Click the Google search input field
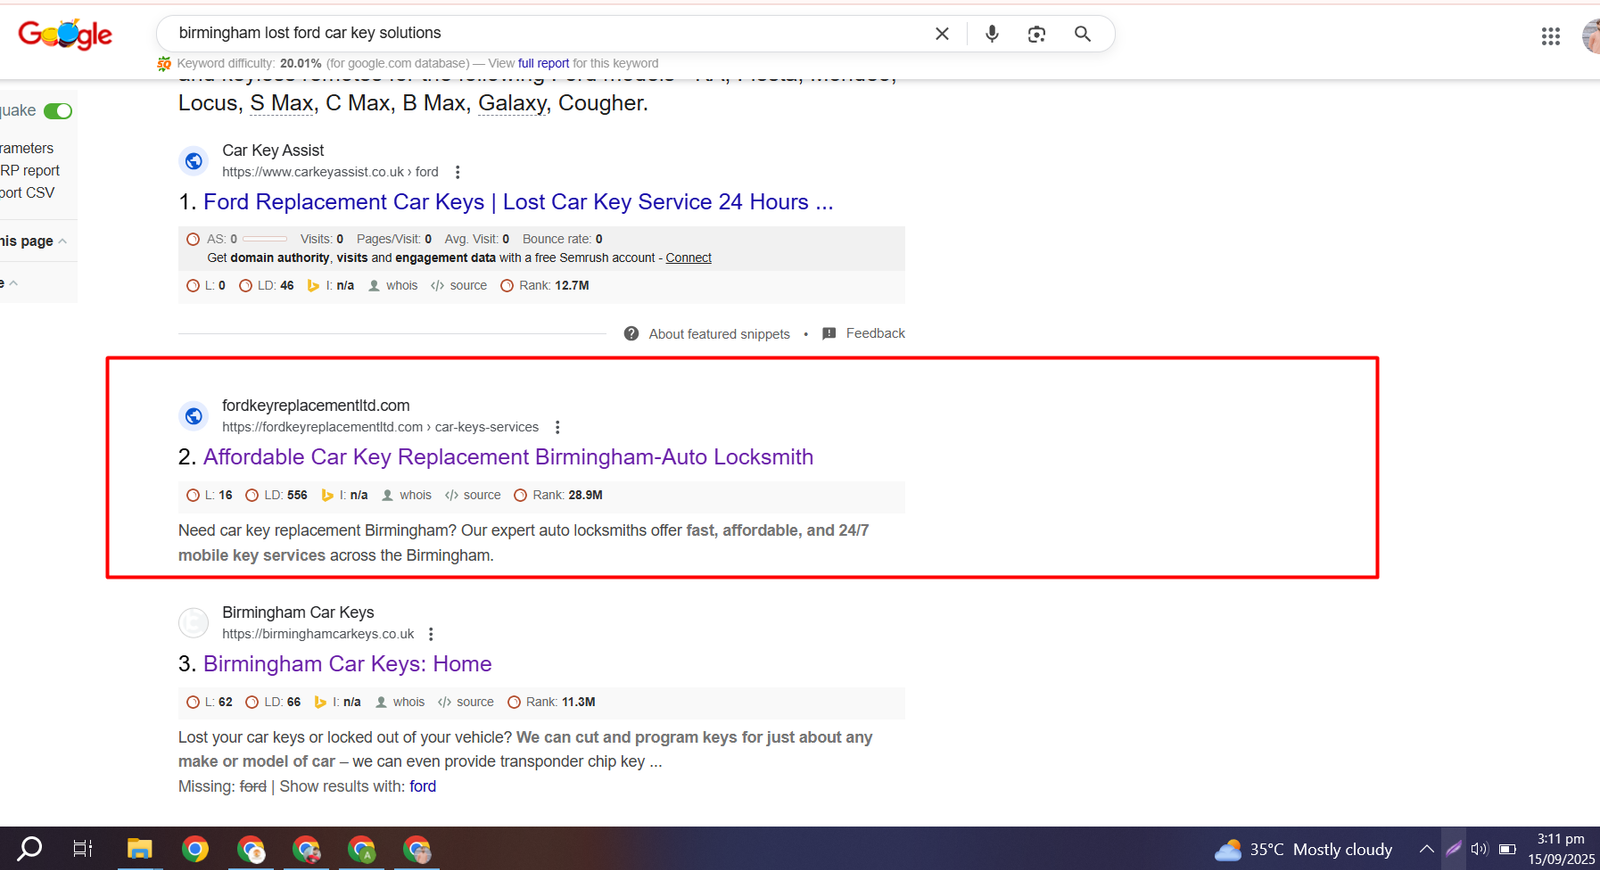This screenshot has height=870, width=1600. (x=540, y=33)
